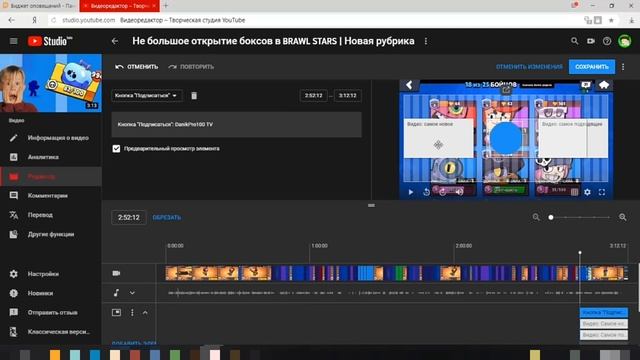Click Discard changes link
Viewport: 640px width, 360px height.
pos(529,67)
